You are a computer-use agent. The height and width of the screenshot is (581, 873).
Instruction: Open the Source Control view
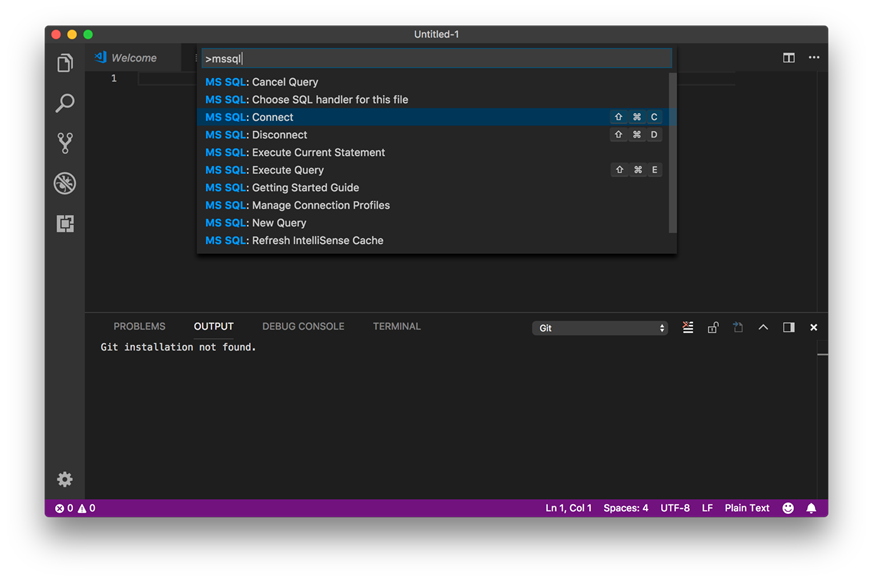65,143
